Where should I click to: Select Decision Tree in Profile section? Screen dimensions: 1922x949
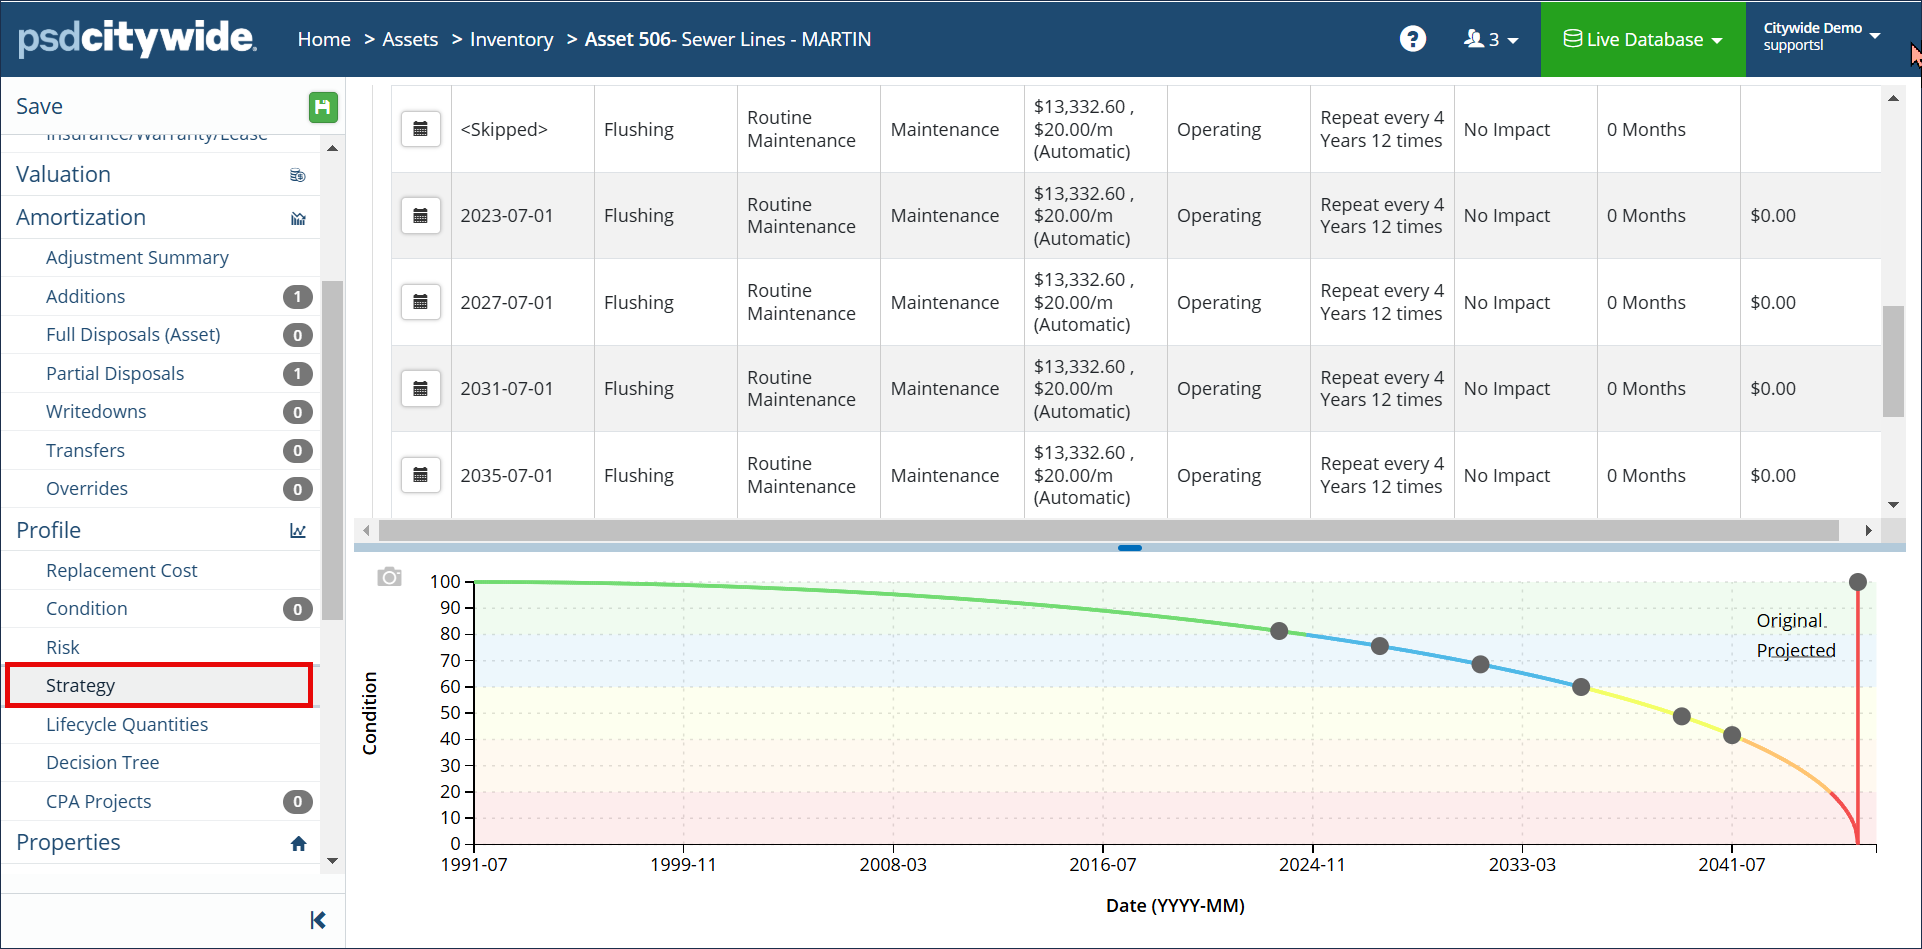pyautogui.click(x=103, y=763)
